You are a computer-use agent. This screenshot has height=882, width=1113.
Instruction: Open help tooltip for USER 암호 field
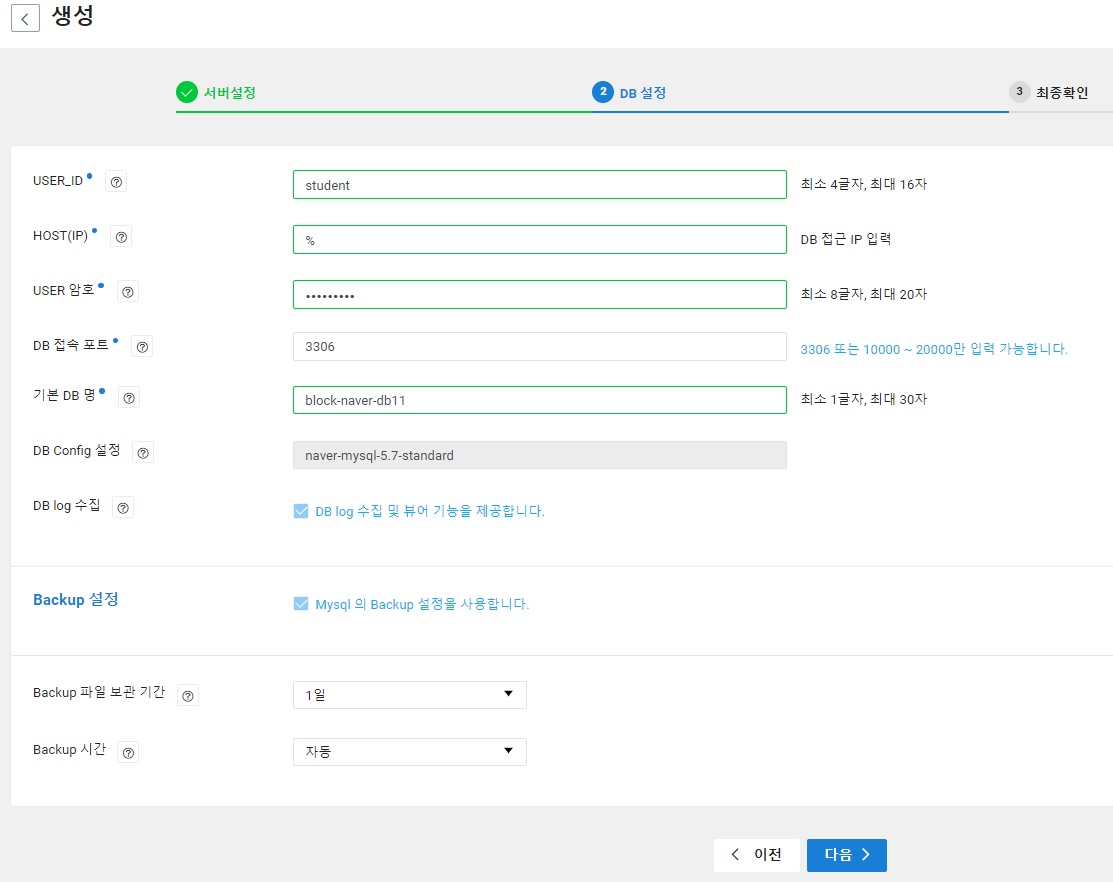pyautogui.click(x=127, y=292)
